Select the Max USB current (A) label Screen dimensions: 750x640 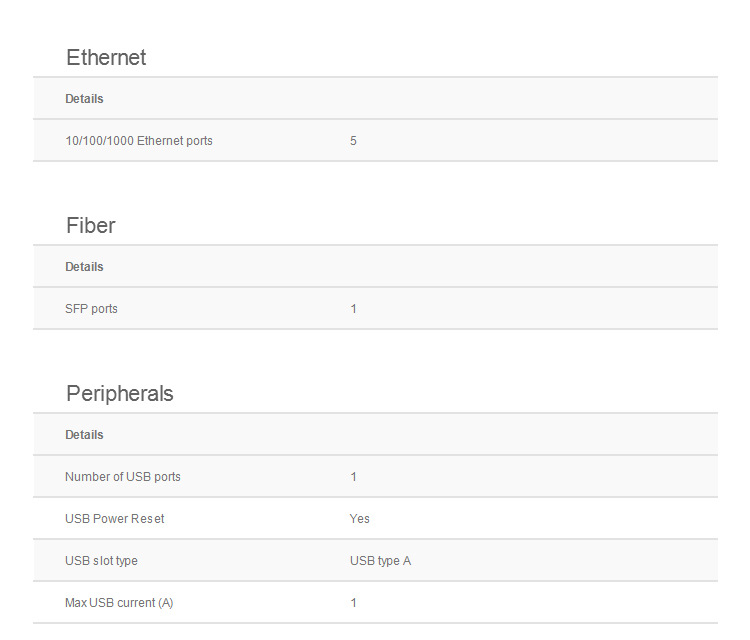coord(119,603)
